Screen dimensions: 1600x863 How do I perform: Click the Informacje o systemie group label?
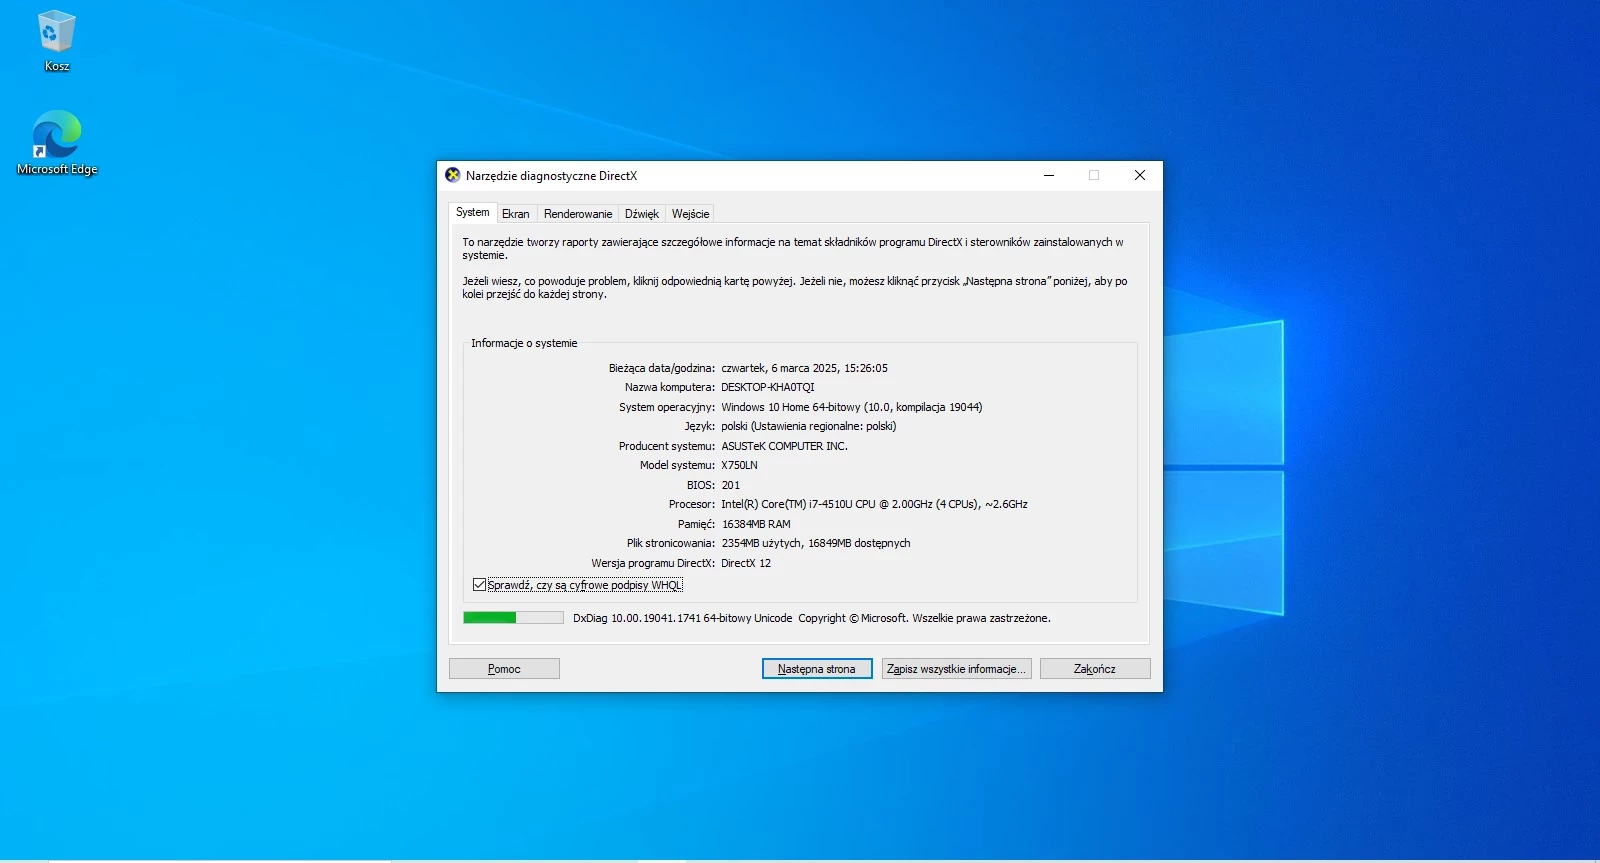coord(524,343)
